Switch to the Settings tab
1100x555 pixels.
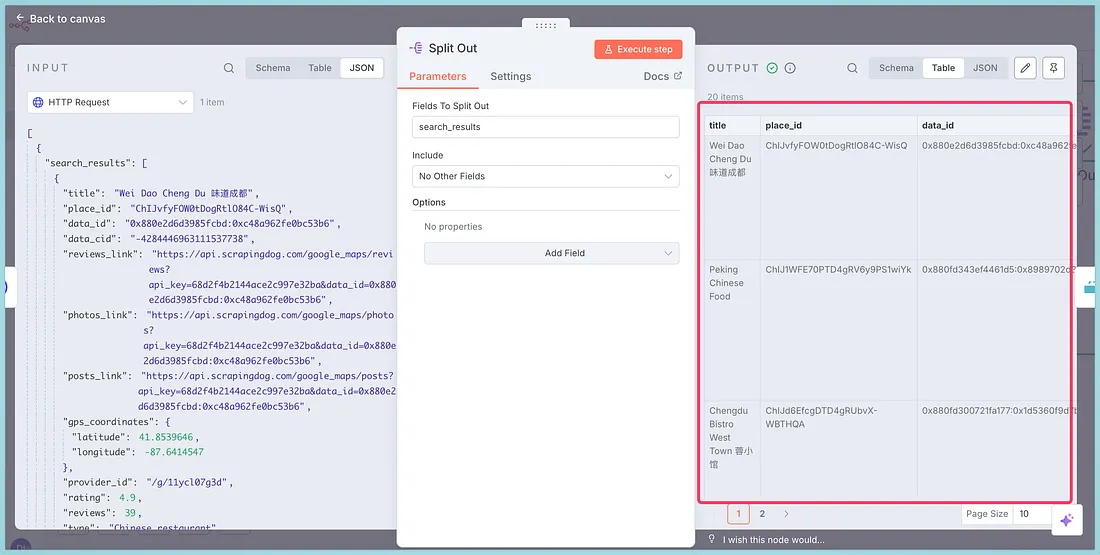510,76
